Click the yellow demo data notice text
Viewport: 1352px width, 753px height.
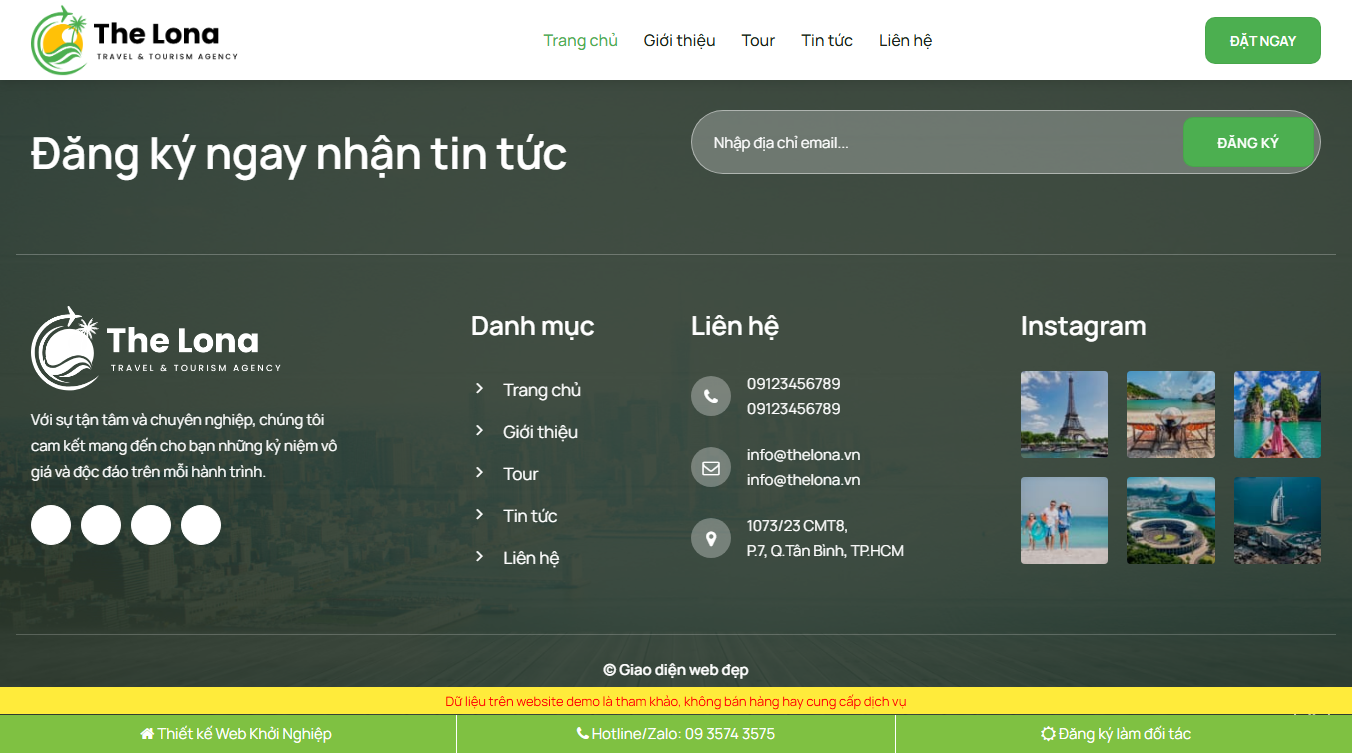tap(676, 701)
